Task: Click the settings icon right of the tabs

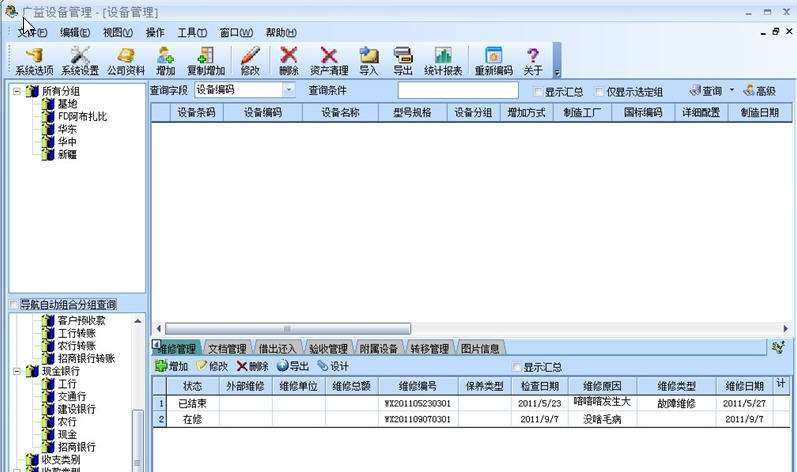Action: 778,348
